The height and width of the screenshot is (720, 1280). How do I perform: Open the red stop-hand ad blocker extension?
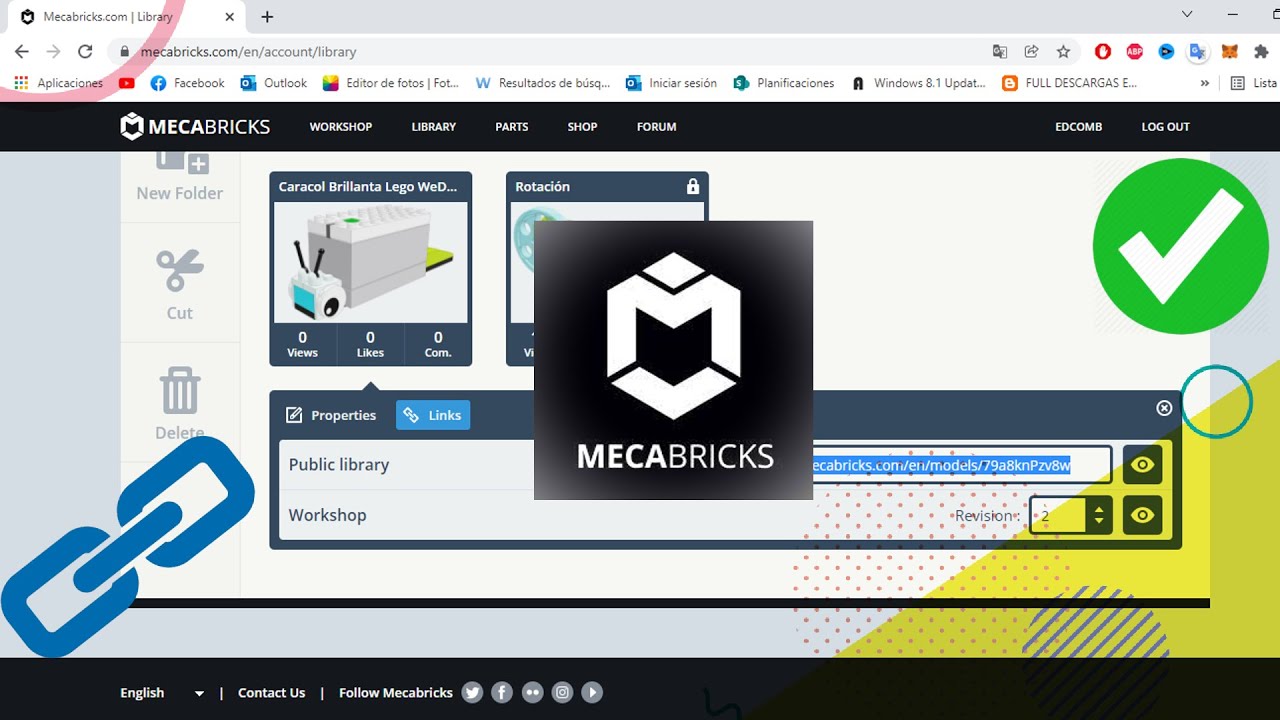(1103, 52)
